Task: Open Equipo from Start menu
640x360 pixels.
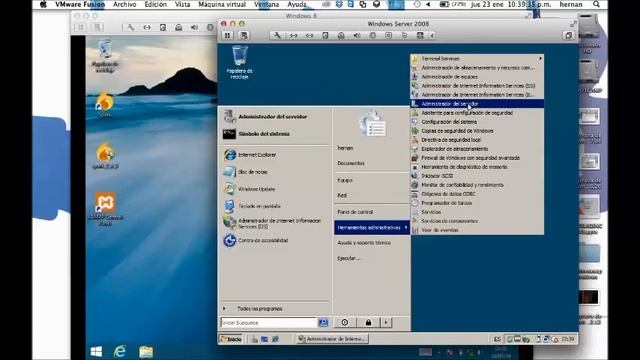Action: [x=372, y=180]
